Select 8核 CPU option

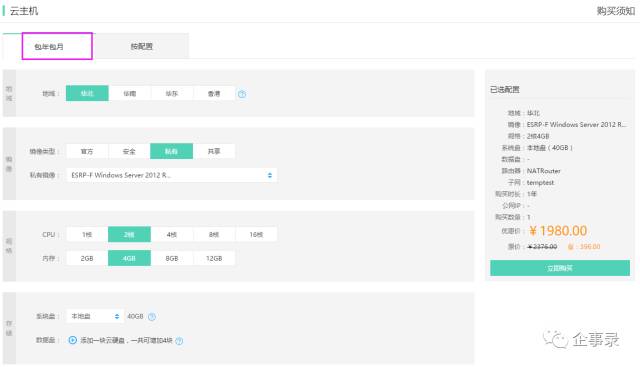click(x=214, y=234)
